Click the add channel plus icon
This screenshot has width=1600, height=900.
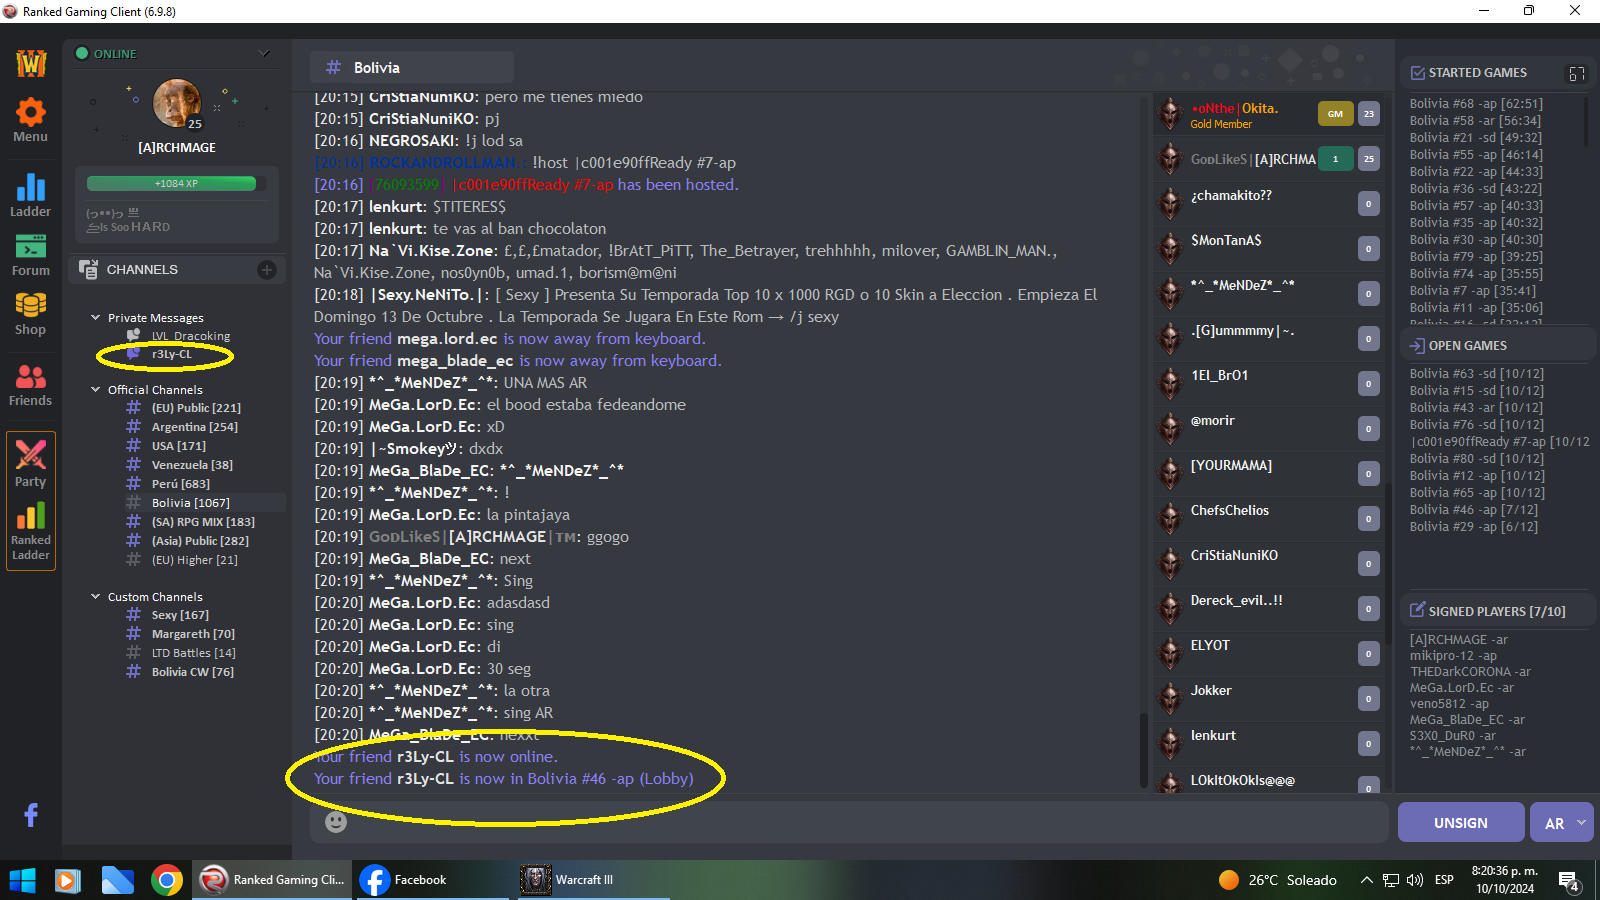pos(267,270)
